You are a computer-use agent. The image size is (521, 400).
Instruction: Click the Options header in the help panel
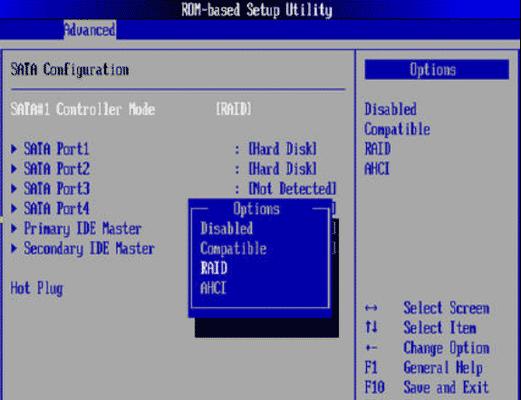click(437, 70)
